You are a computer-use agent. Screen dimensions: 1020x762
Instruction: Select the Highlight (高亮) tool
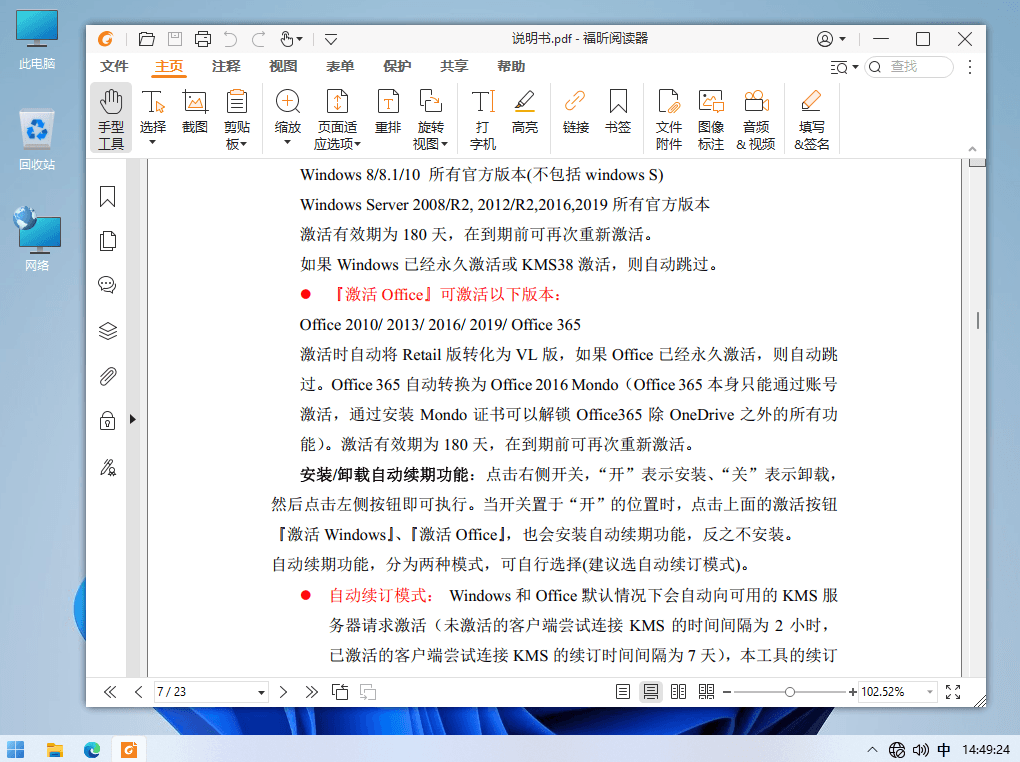click(524, 112)
